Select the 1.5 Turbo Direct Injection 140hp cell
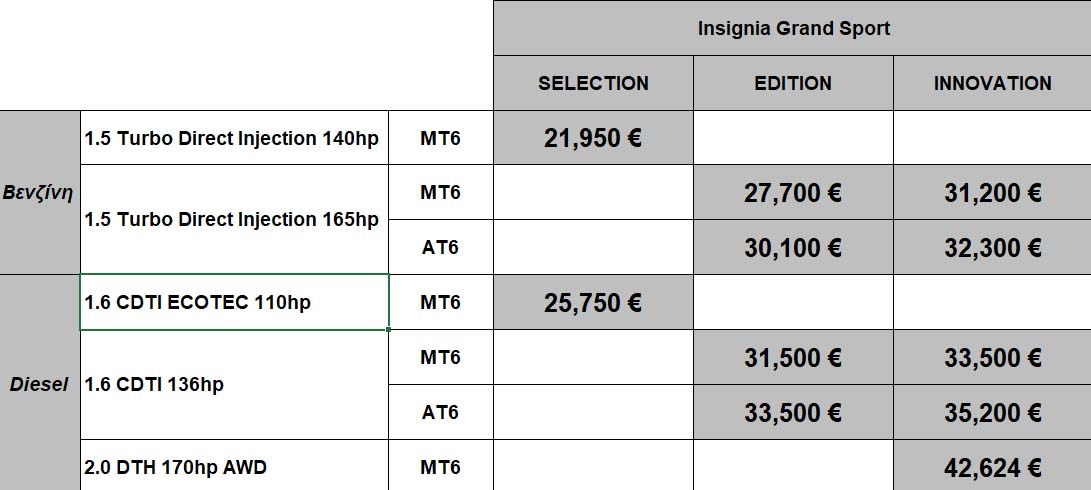Screen dimensions: 1091x490 [233, 138]
